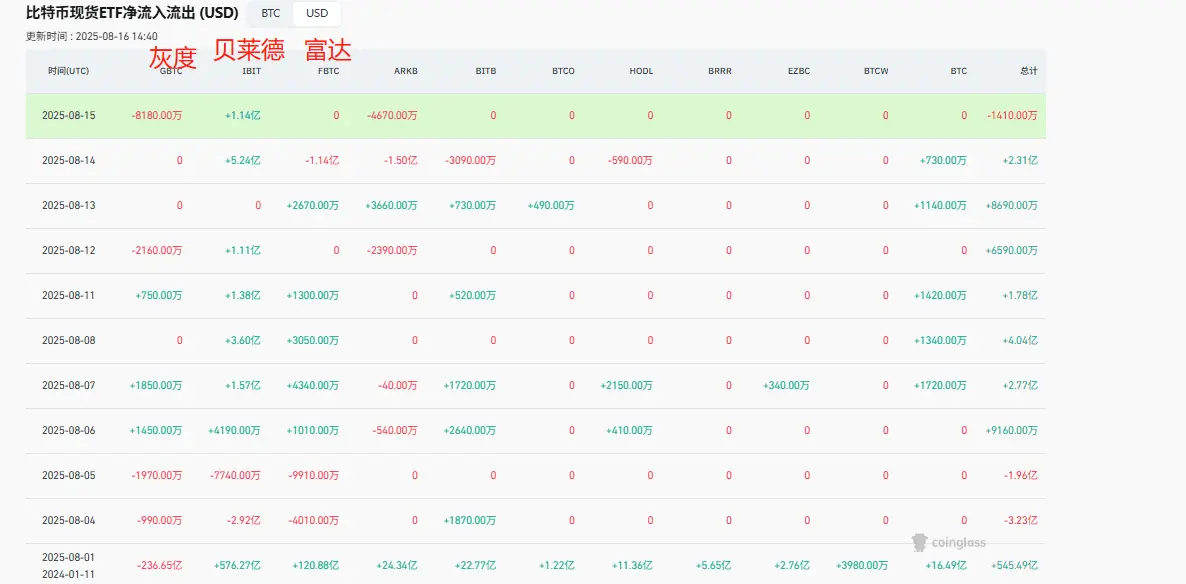Screen dimensions: 1186x584
Task: Click the +4190.00万 IBIT value
Action: pyautogui.click(x=234, y=430)
